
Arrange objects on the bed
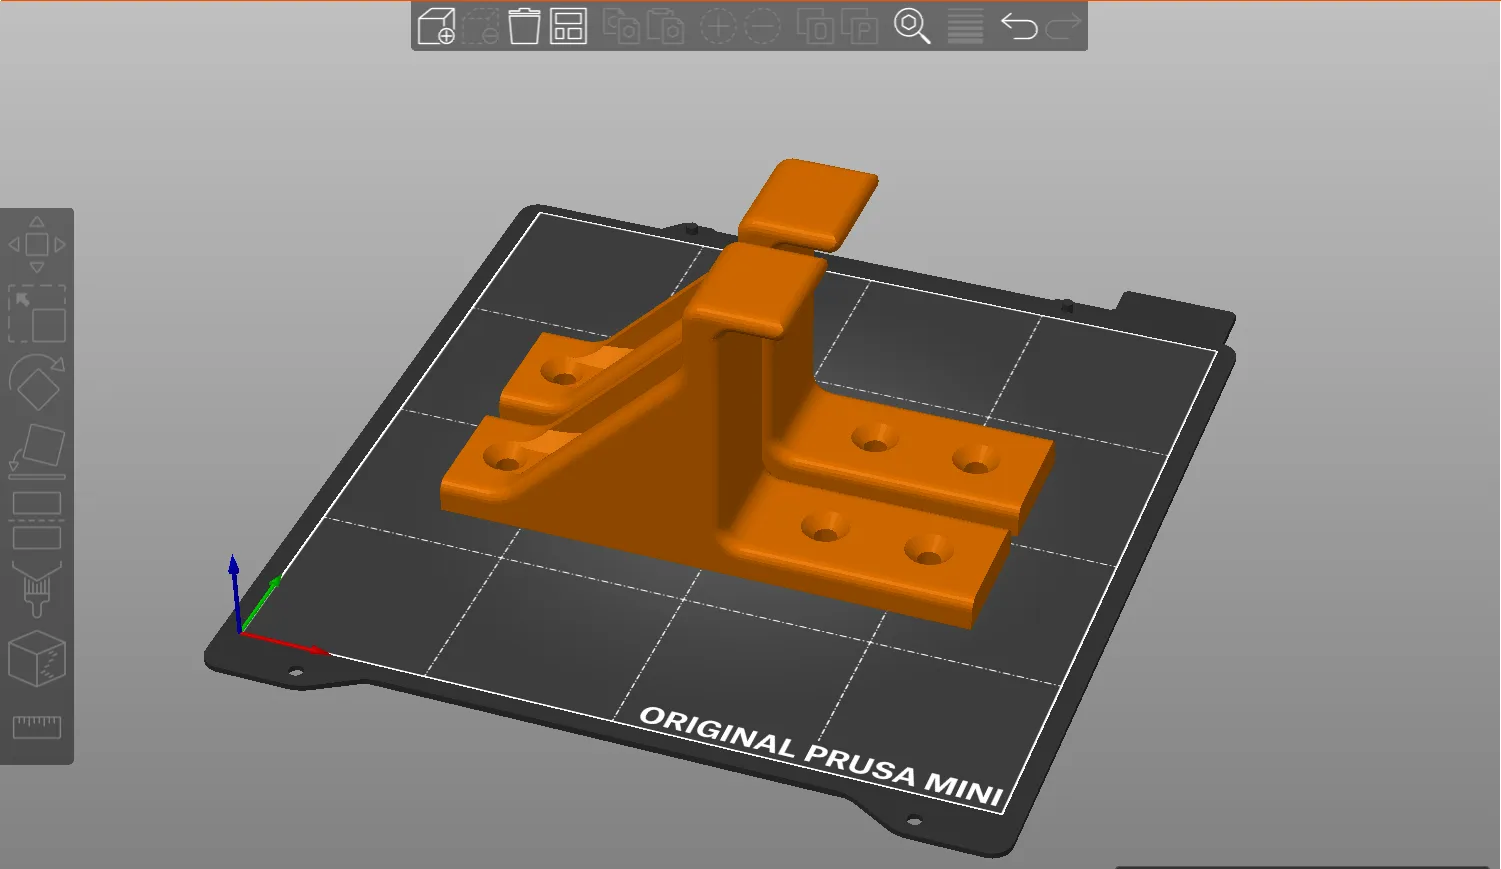568,26
